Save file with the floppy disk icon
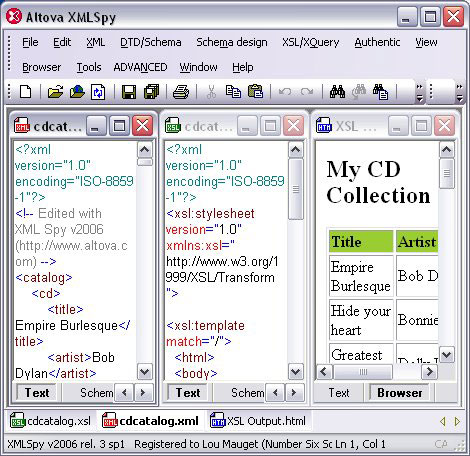 (129, 92)
